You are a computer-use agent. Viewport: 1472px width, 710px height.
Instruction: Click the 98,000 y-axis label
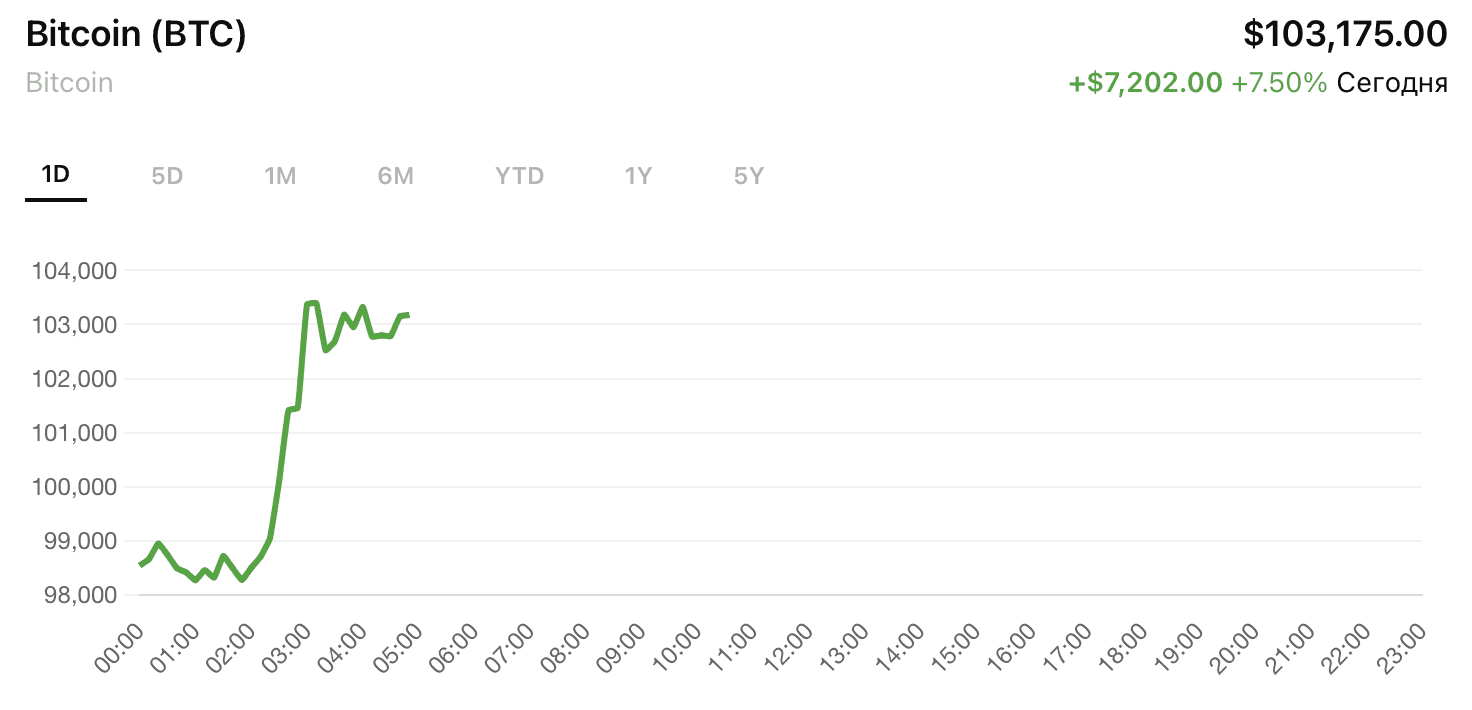75,595
